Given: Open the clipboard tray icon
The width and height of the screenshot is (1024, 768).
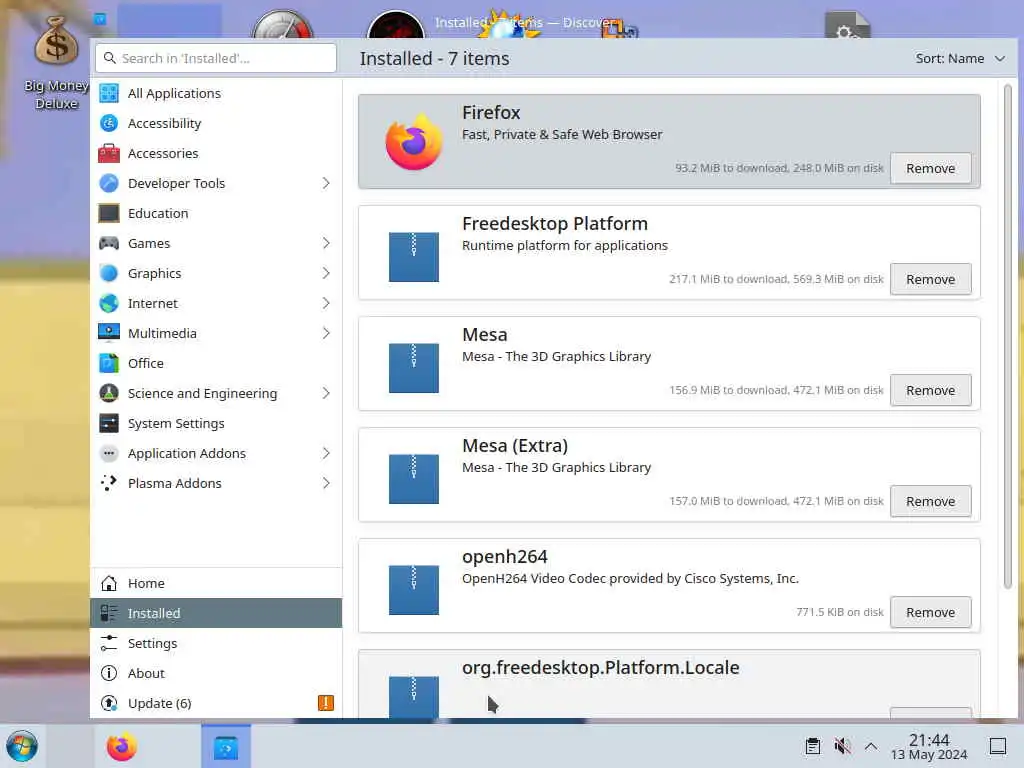Looking at the screenshot, I should 812,746.
